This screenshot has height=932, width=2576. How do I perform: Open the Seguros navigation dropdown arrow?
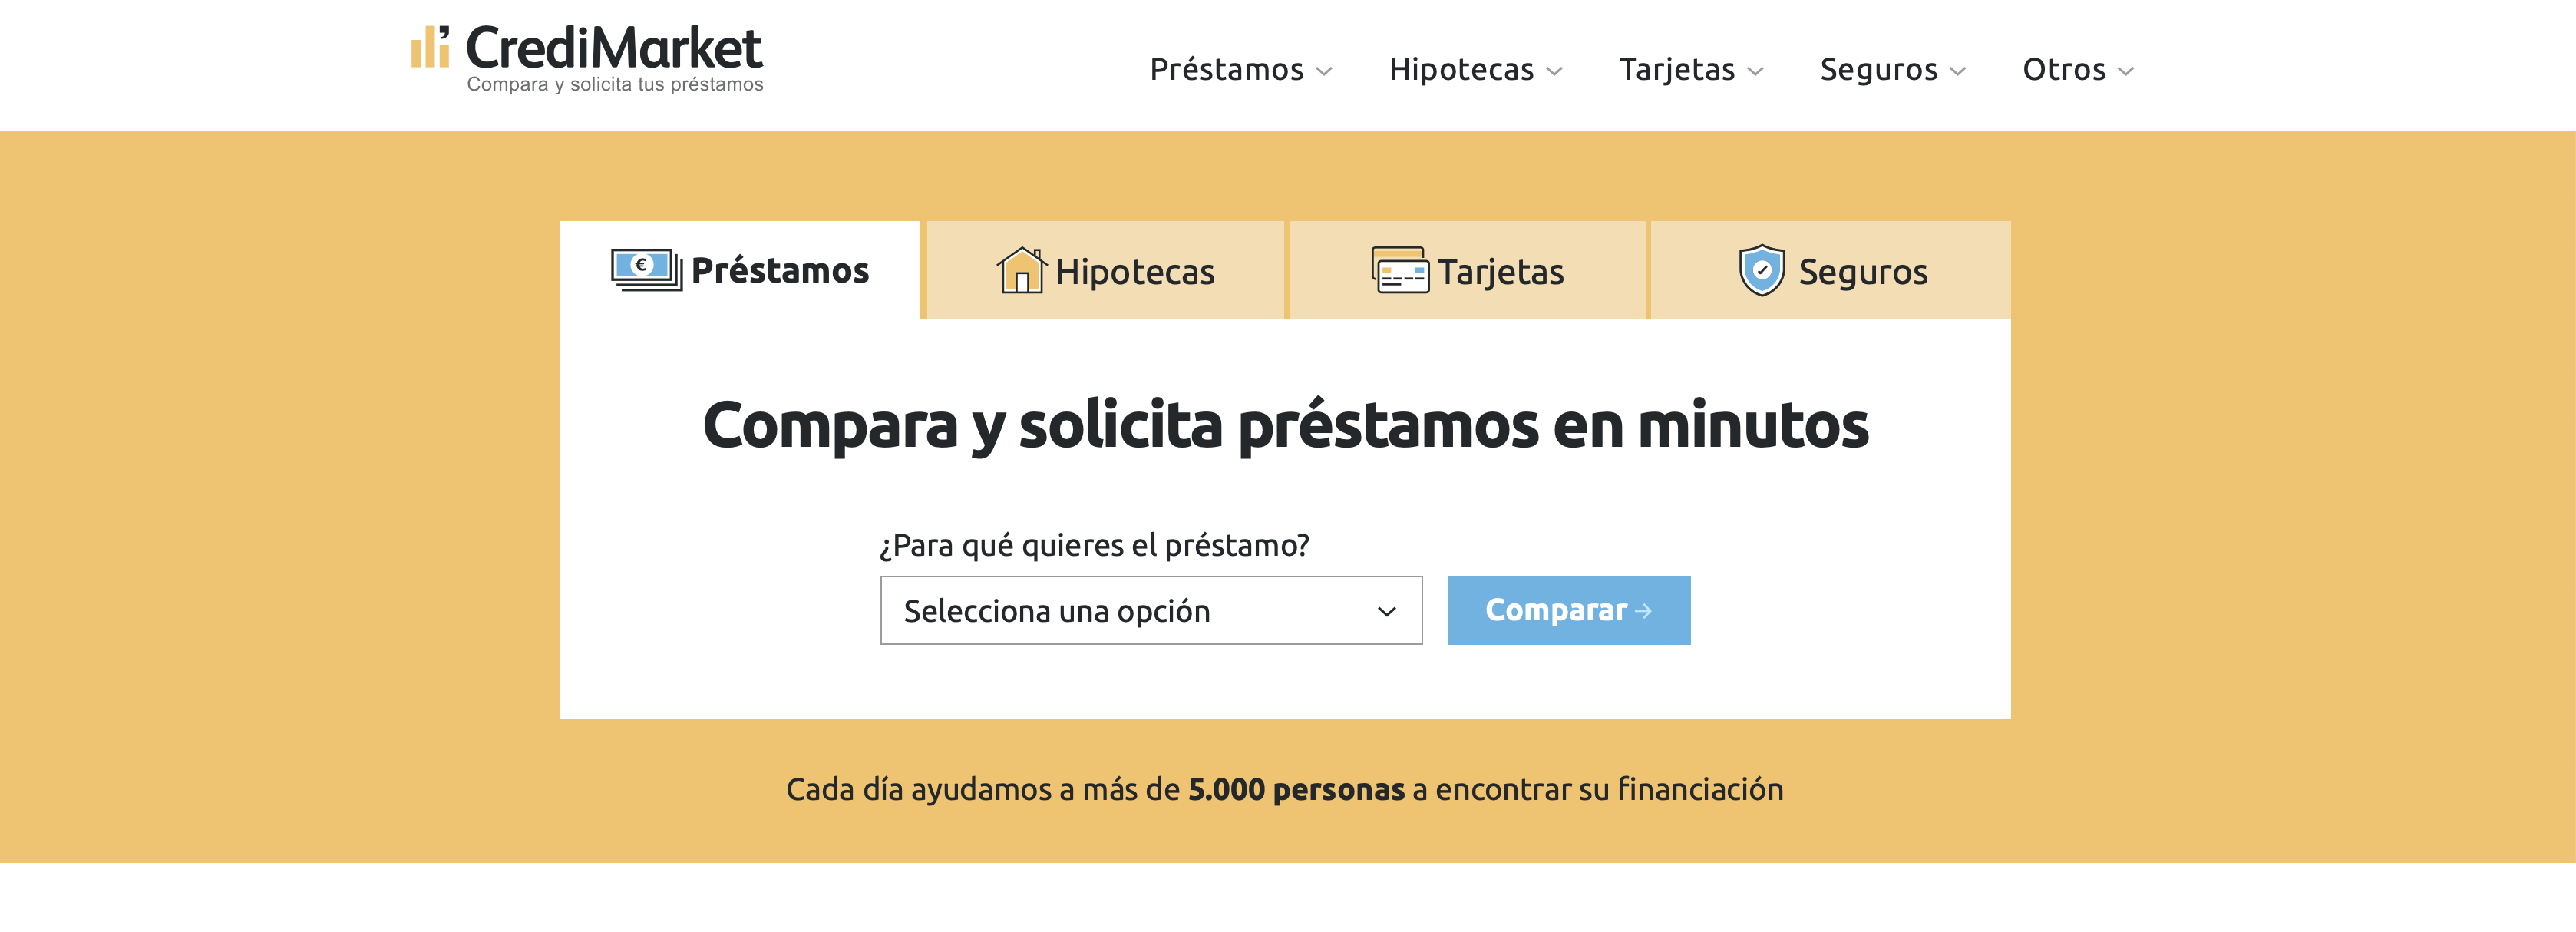[1958, 71]
